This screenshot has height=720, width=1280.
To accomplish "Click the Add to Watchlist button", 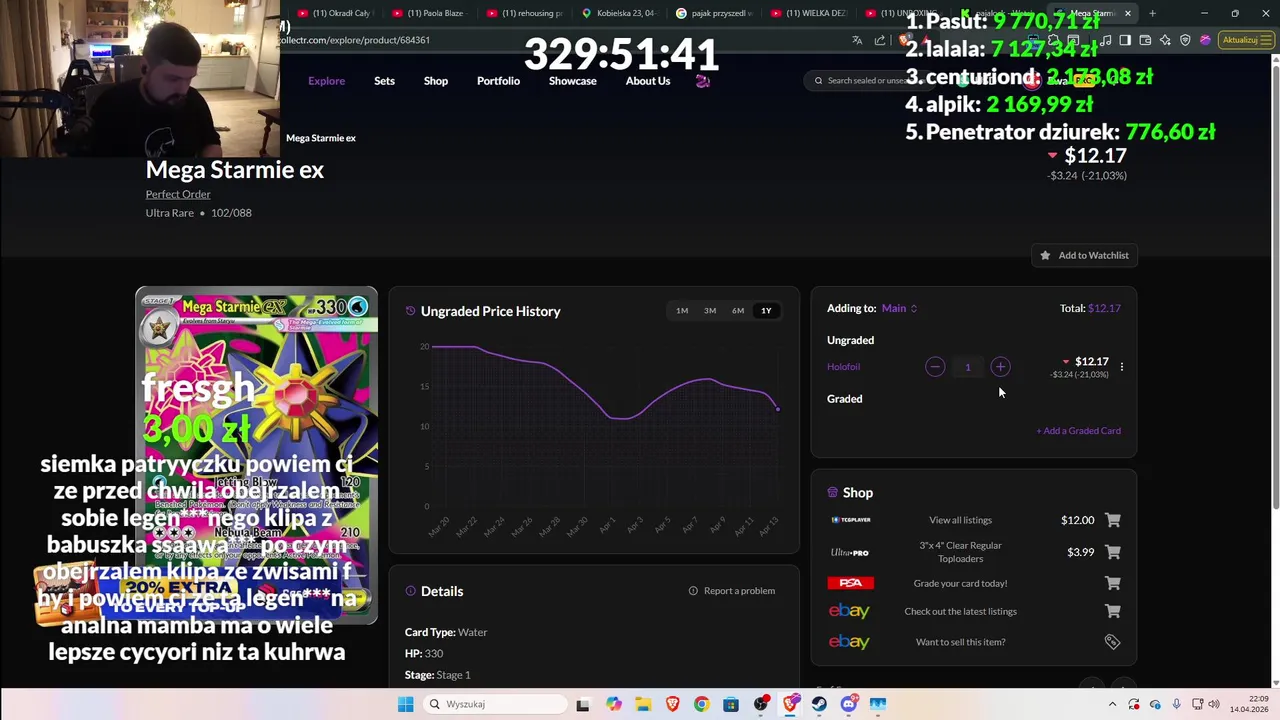I will [x=1085, y=255].
